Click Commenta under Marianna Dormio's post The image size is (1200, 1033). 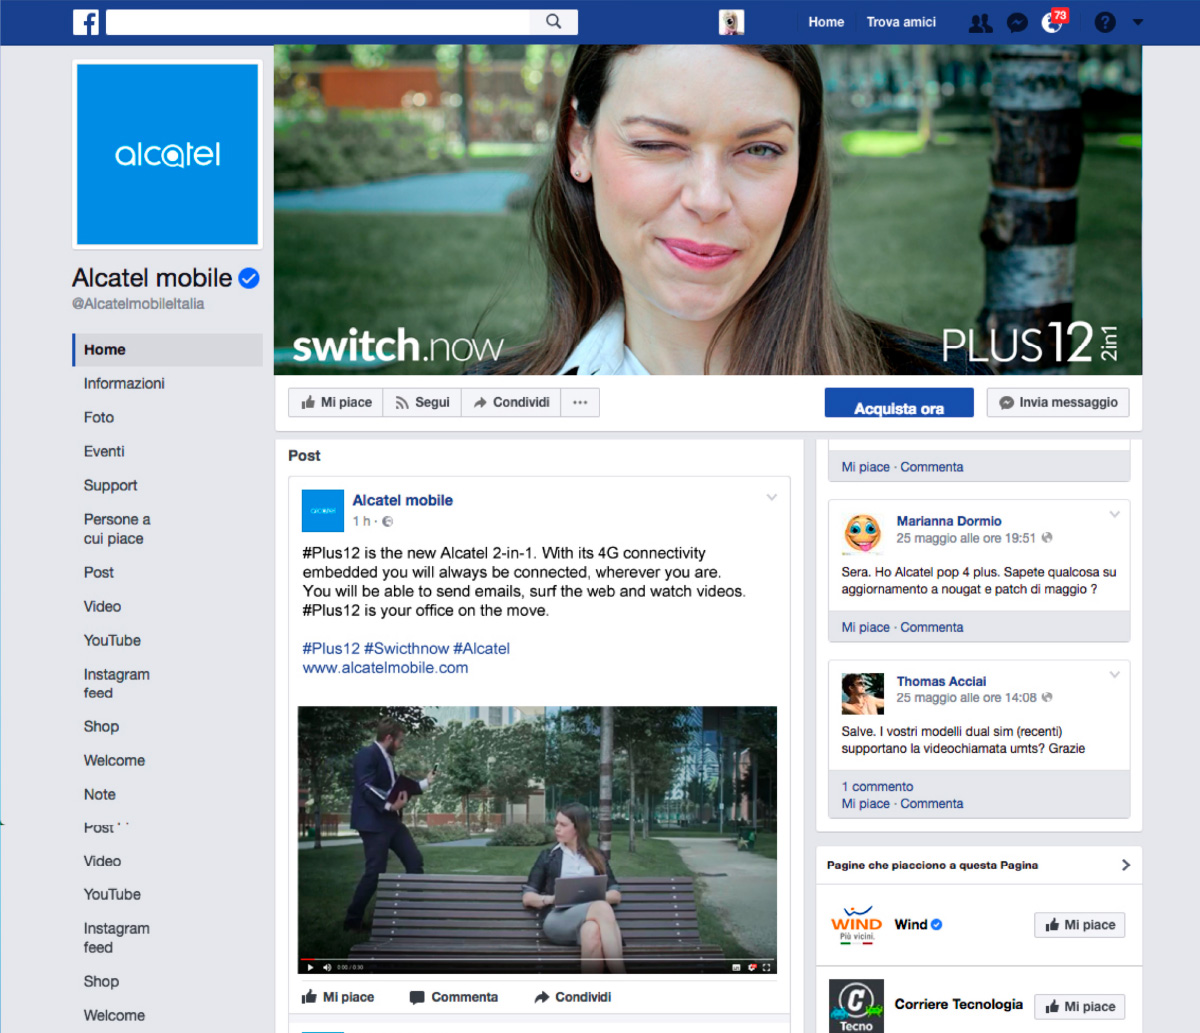coord(932,628)
